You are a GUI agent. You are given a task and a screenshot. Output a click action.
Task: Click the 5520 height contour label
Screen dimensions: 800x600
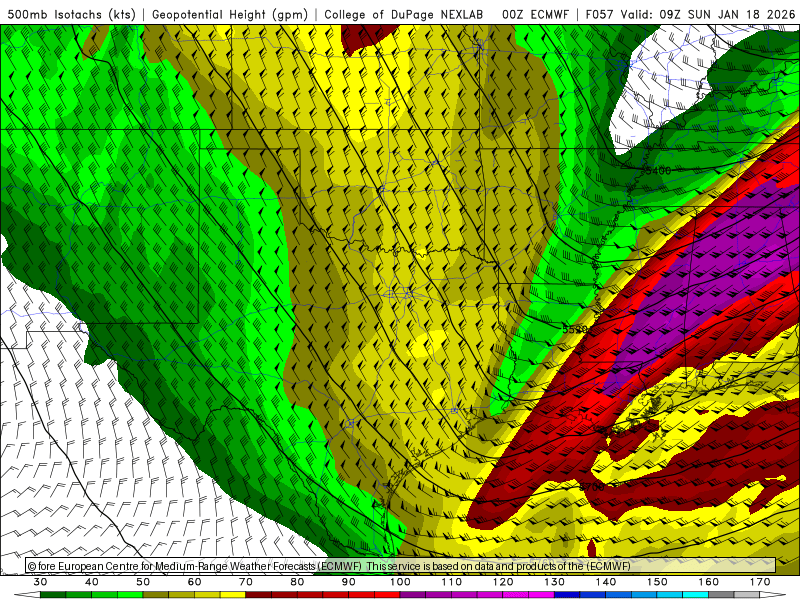575,330
